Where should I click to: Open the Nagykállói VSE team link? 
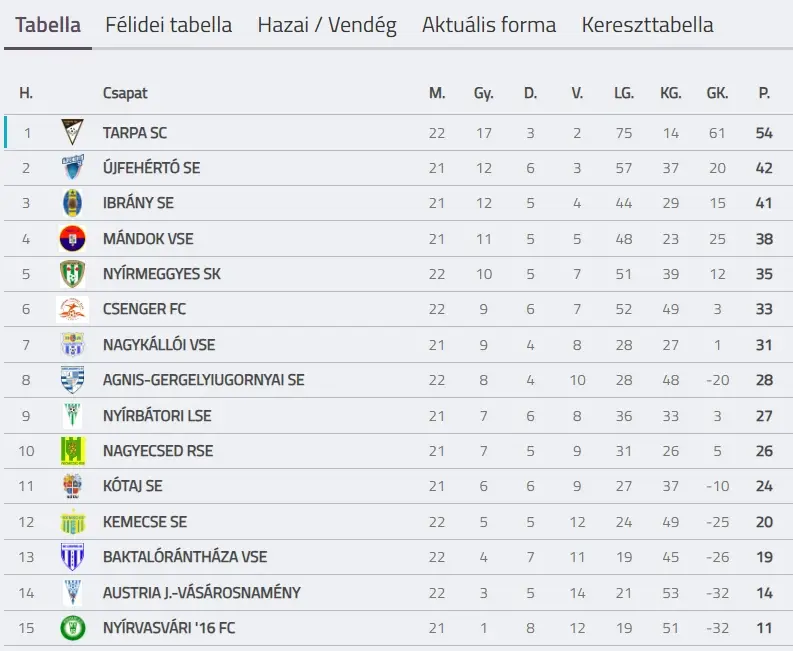coord(159,345)
